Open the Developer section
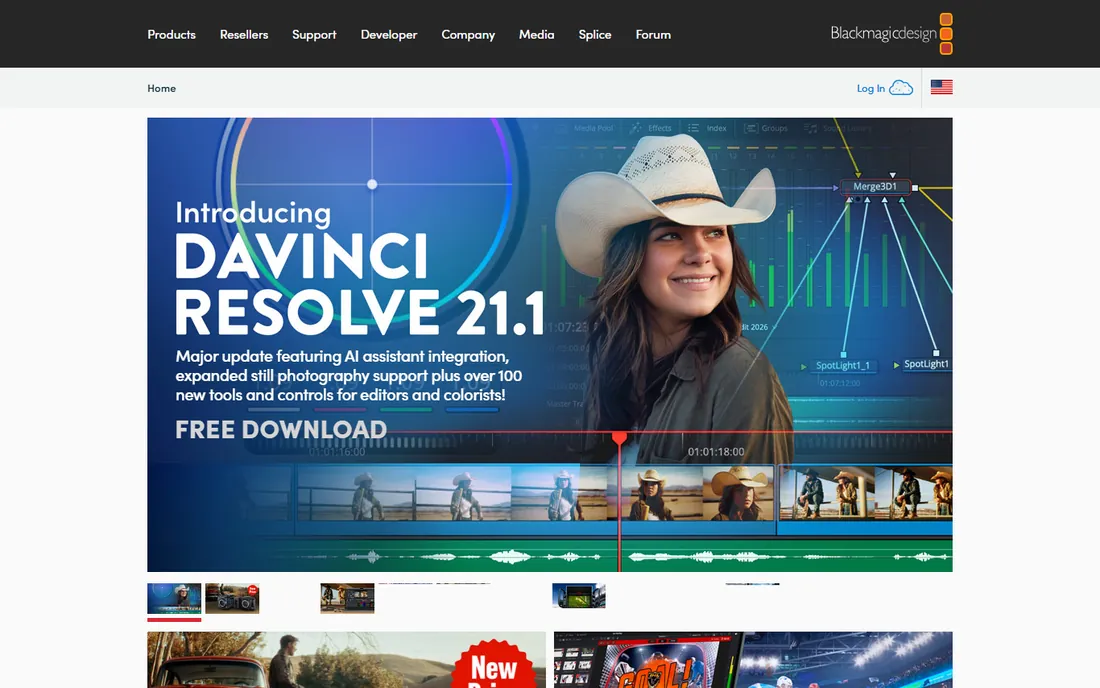Viewport: 1100px width, 688px height. 389,34
